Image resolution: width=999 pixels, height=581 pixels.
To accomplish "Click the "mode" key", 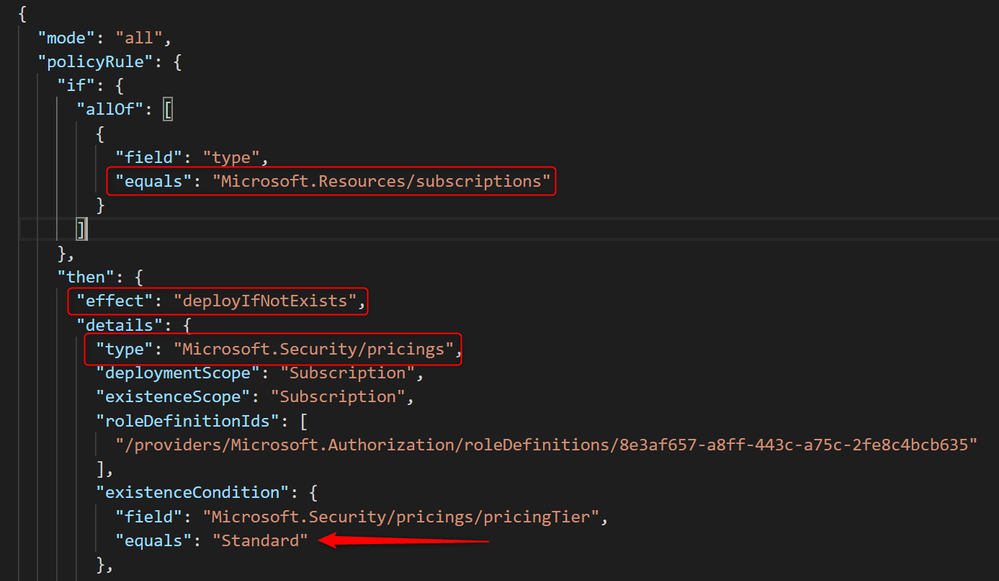I will pyautogui.click(x=66, y=38).
